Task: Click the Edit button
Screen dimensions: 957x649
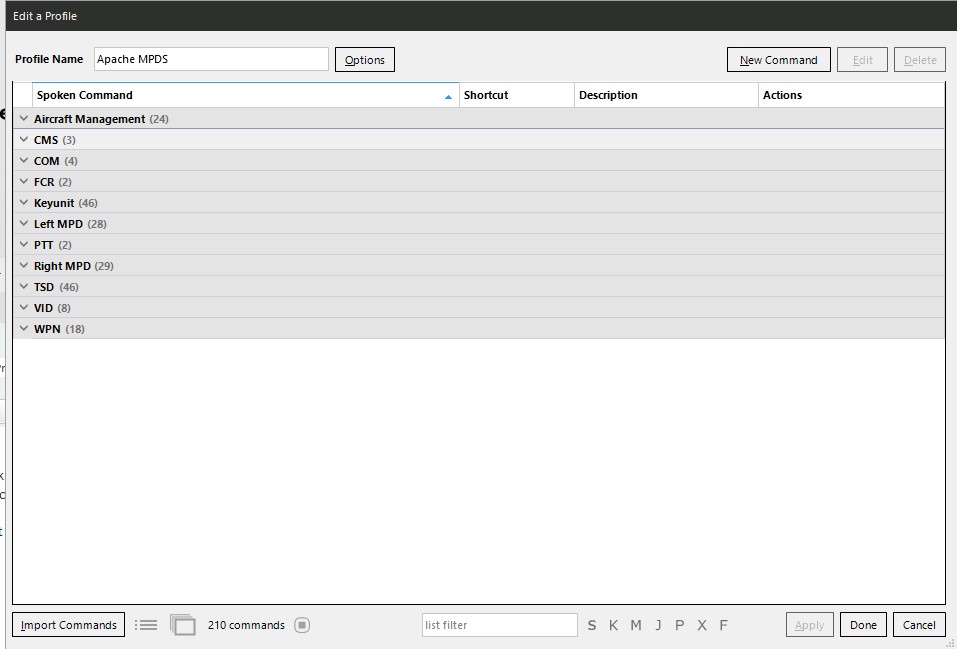Action: (x=862, y=59)
